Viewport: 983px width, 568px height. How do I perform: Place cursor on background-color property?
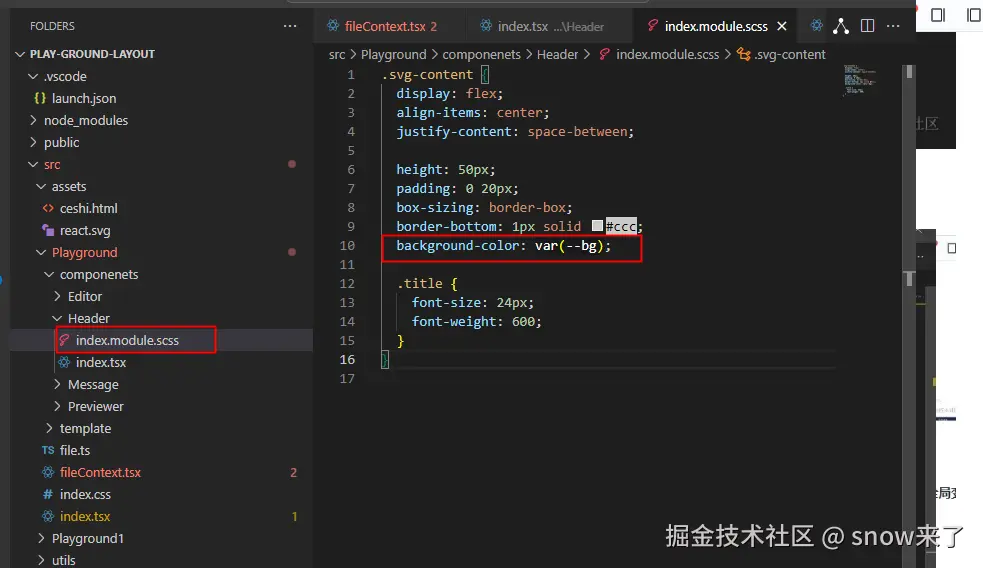coord(458,245)
